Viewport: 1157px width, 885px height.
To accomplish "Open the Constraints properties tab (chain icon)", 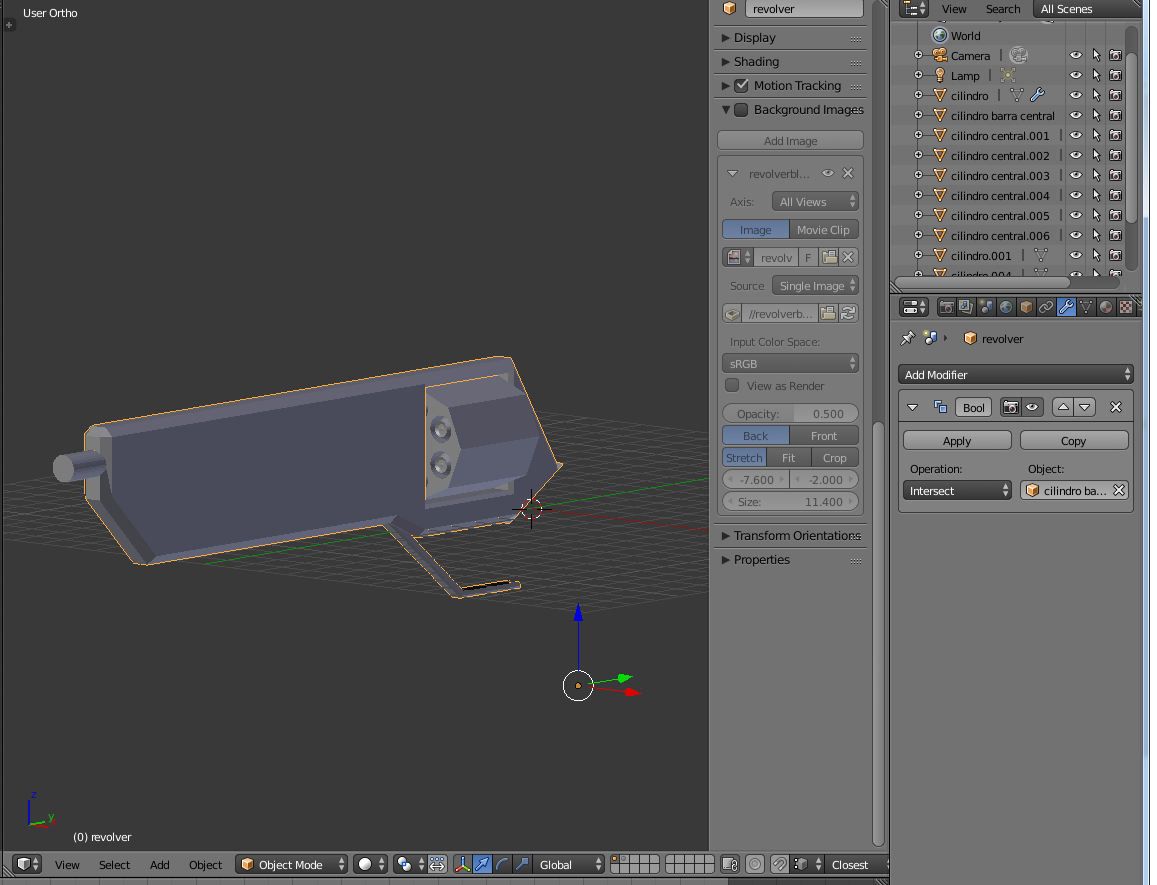I will pyautogui.click(x=1046, y=307).
